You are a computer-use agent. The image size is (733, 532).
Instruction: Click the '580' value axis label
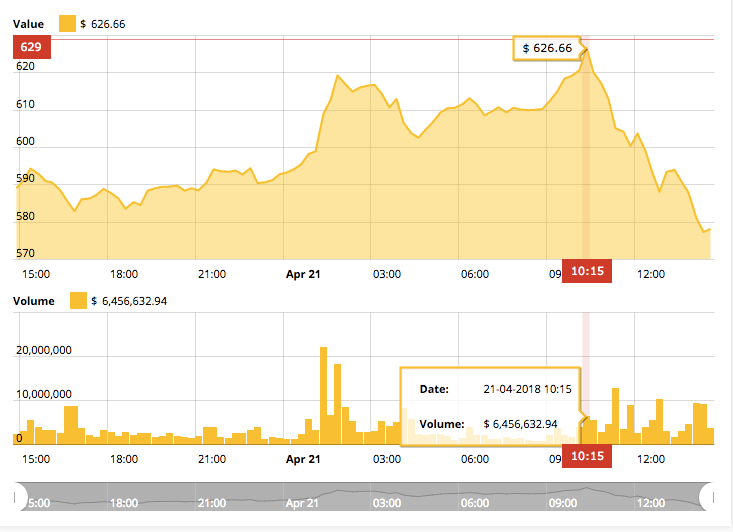25,216
